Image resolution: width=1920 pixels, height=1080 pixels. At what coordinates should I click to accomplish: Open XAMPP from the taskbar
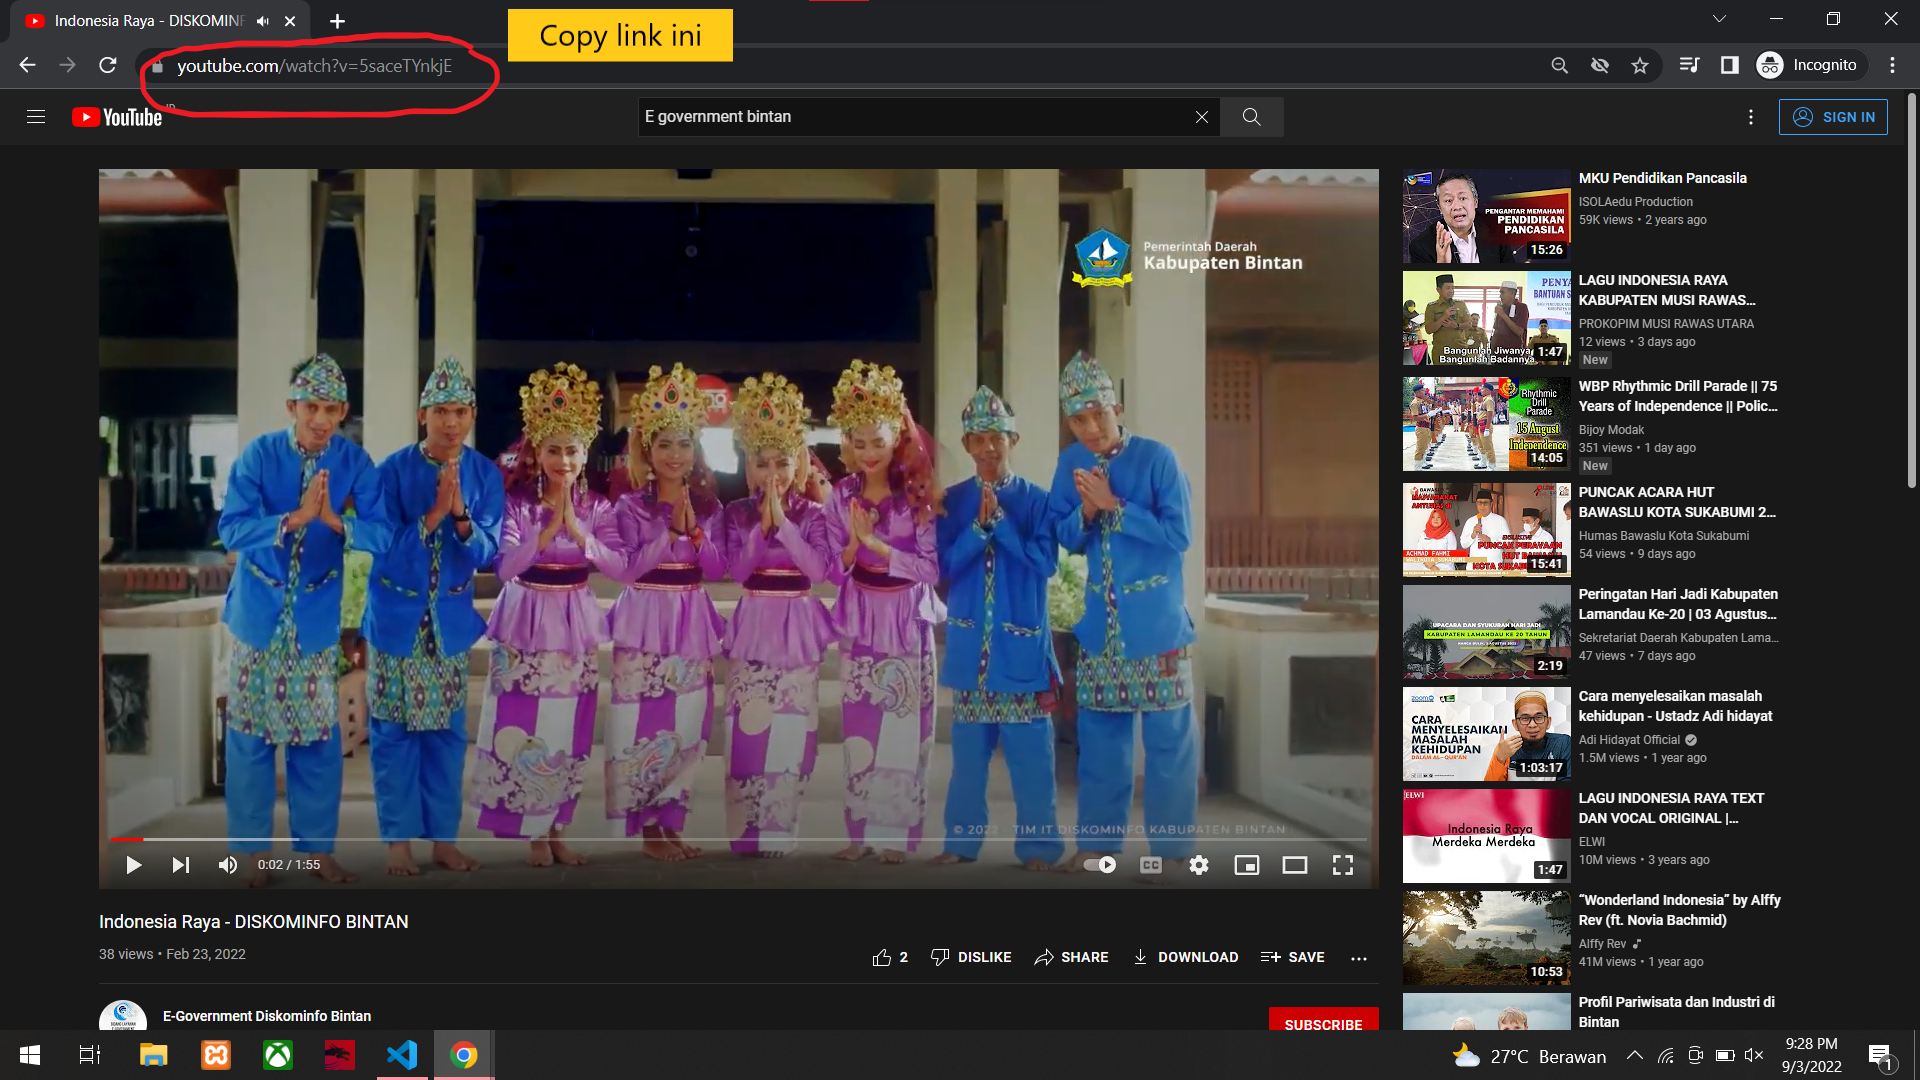click(x=216, y=1055)
